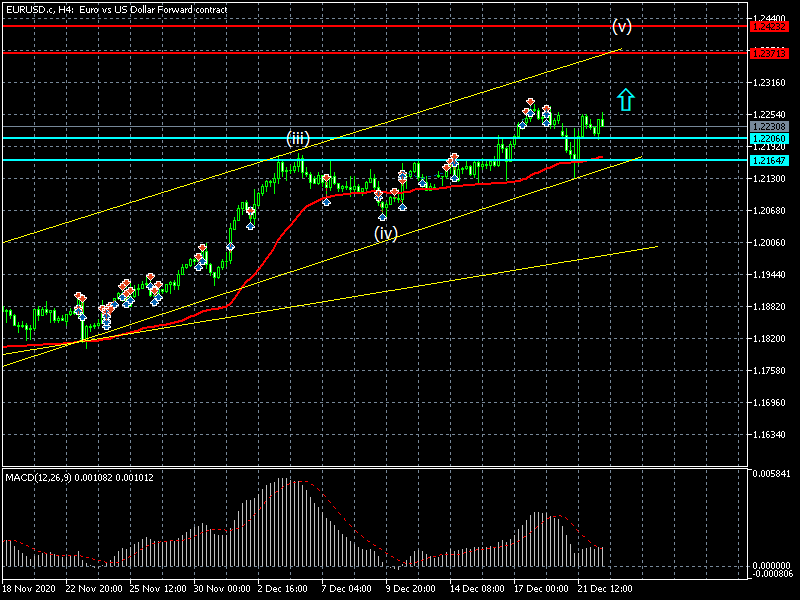The image size is (800, 600).
Task: Select the (iii) wave label
Action: [298, 138]
